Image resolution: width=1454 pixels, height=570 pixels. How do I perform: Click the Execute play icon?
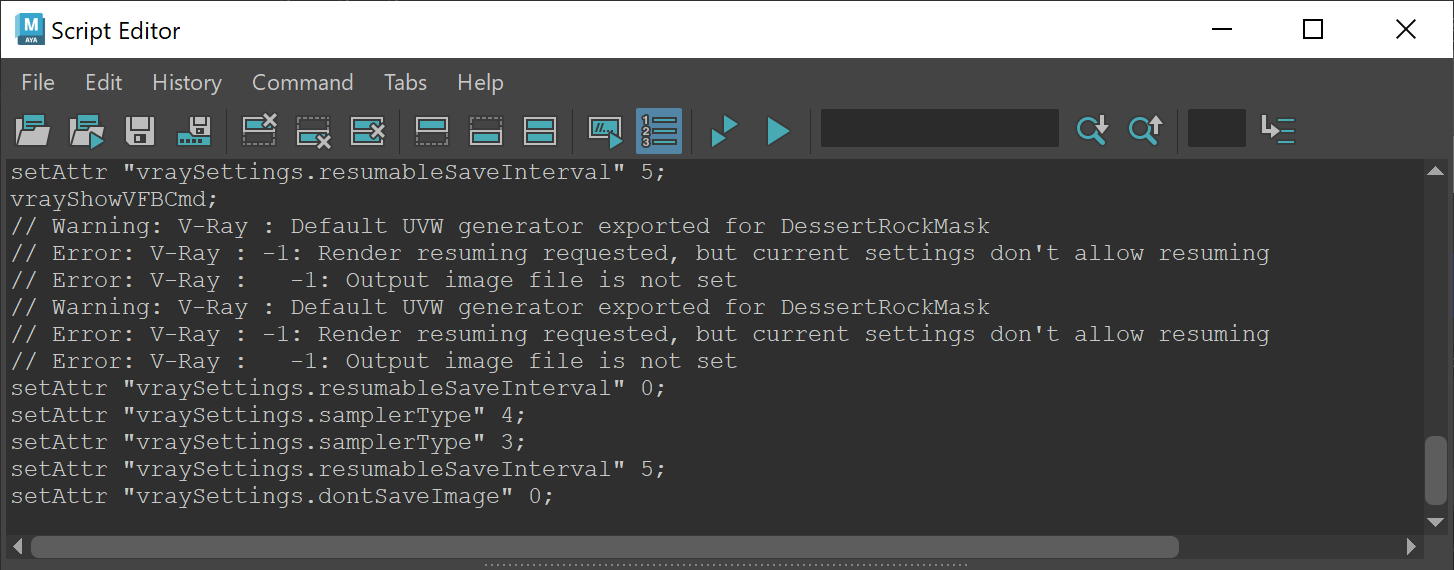coord(778,131)
